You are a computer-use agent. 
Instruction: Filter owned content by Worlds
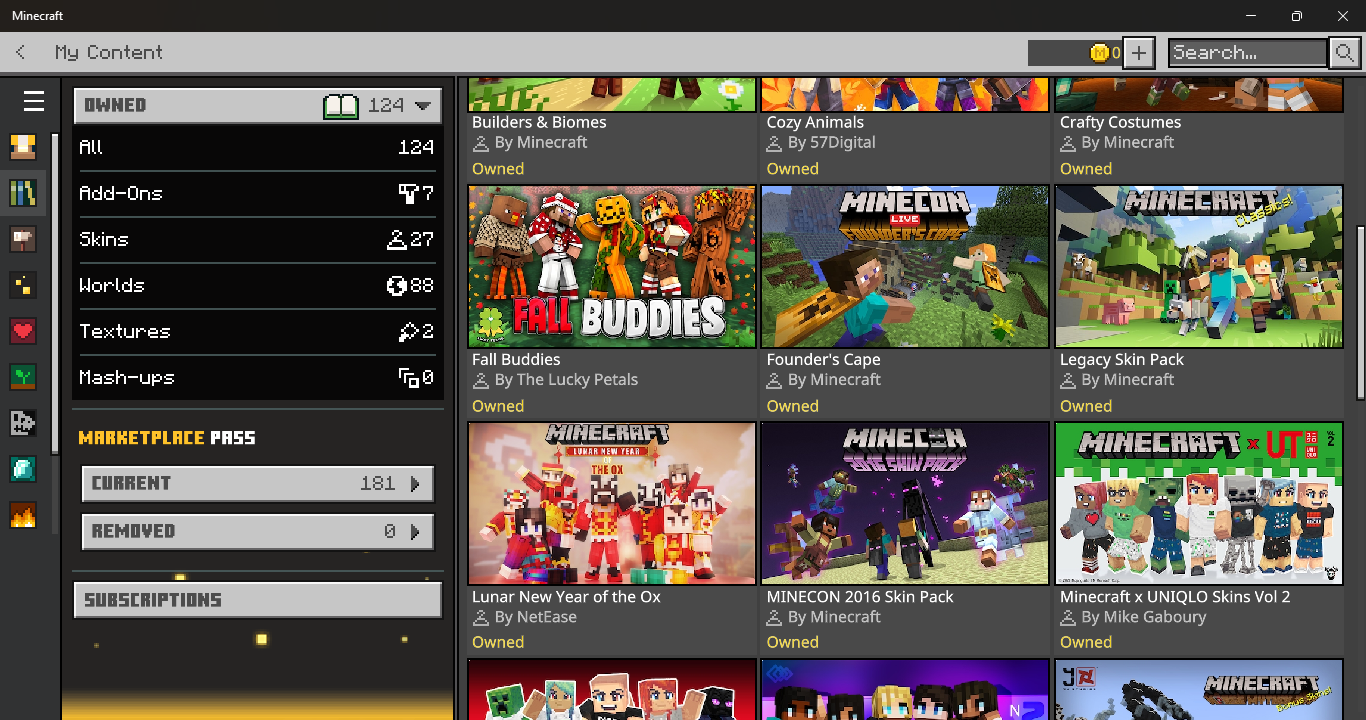tap(258, 285)
